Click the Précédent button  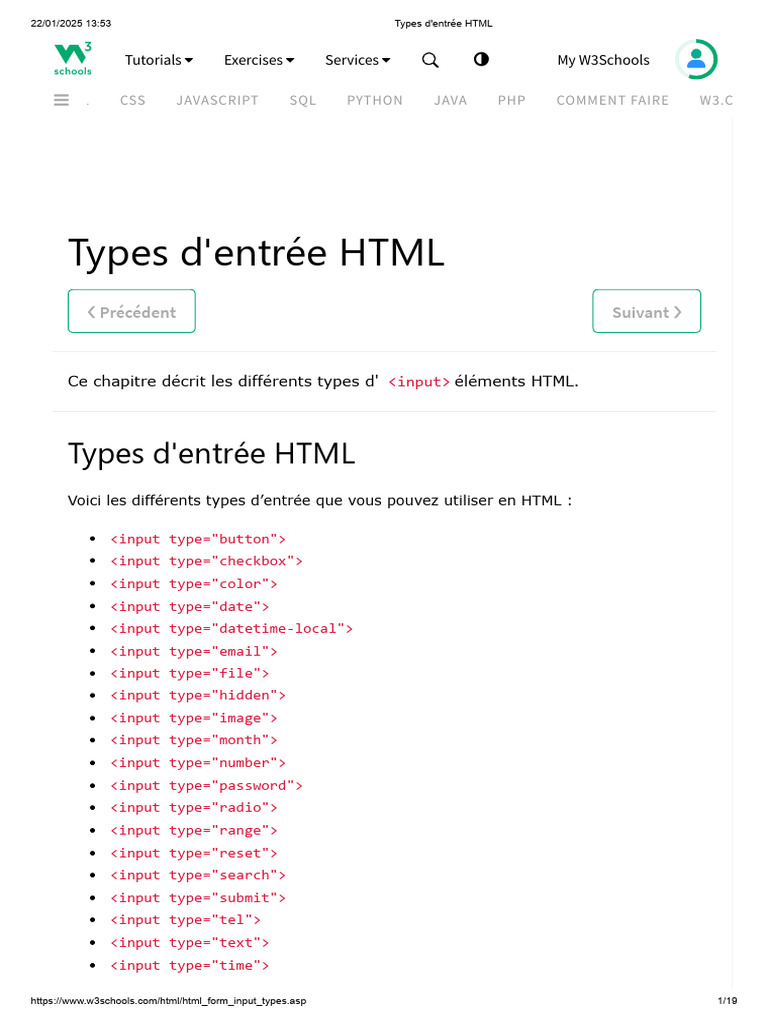pyautogui.click(x=131, y=311)
